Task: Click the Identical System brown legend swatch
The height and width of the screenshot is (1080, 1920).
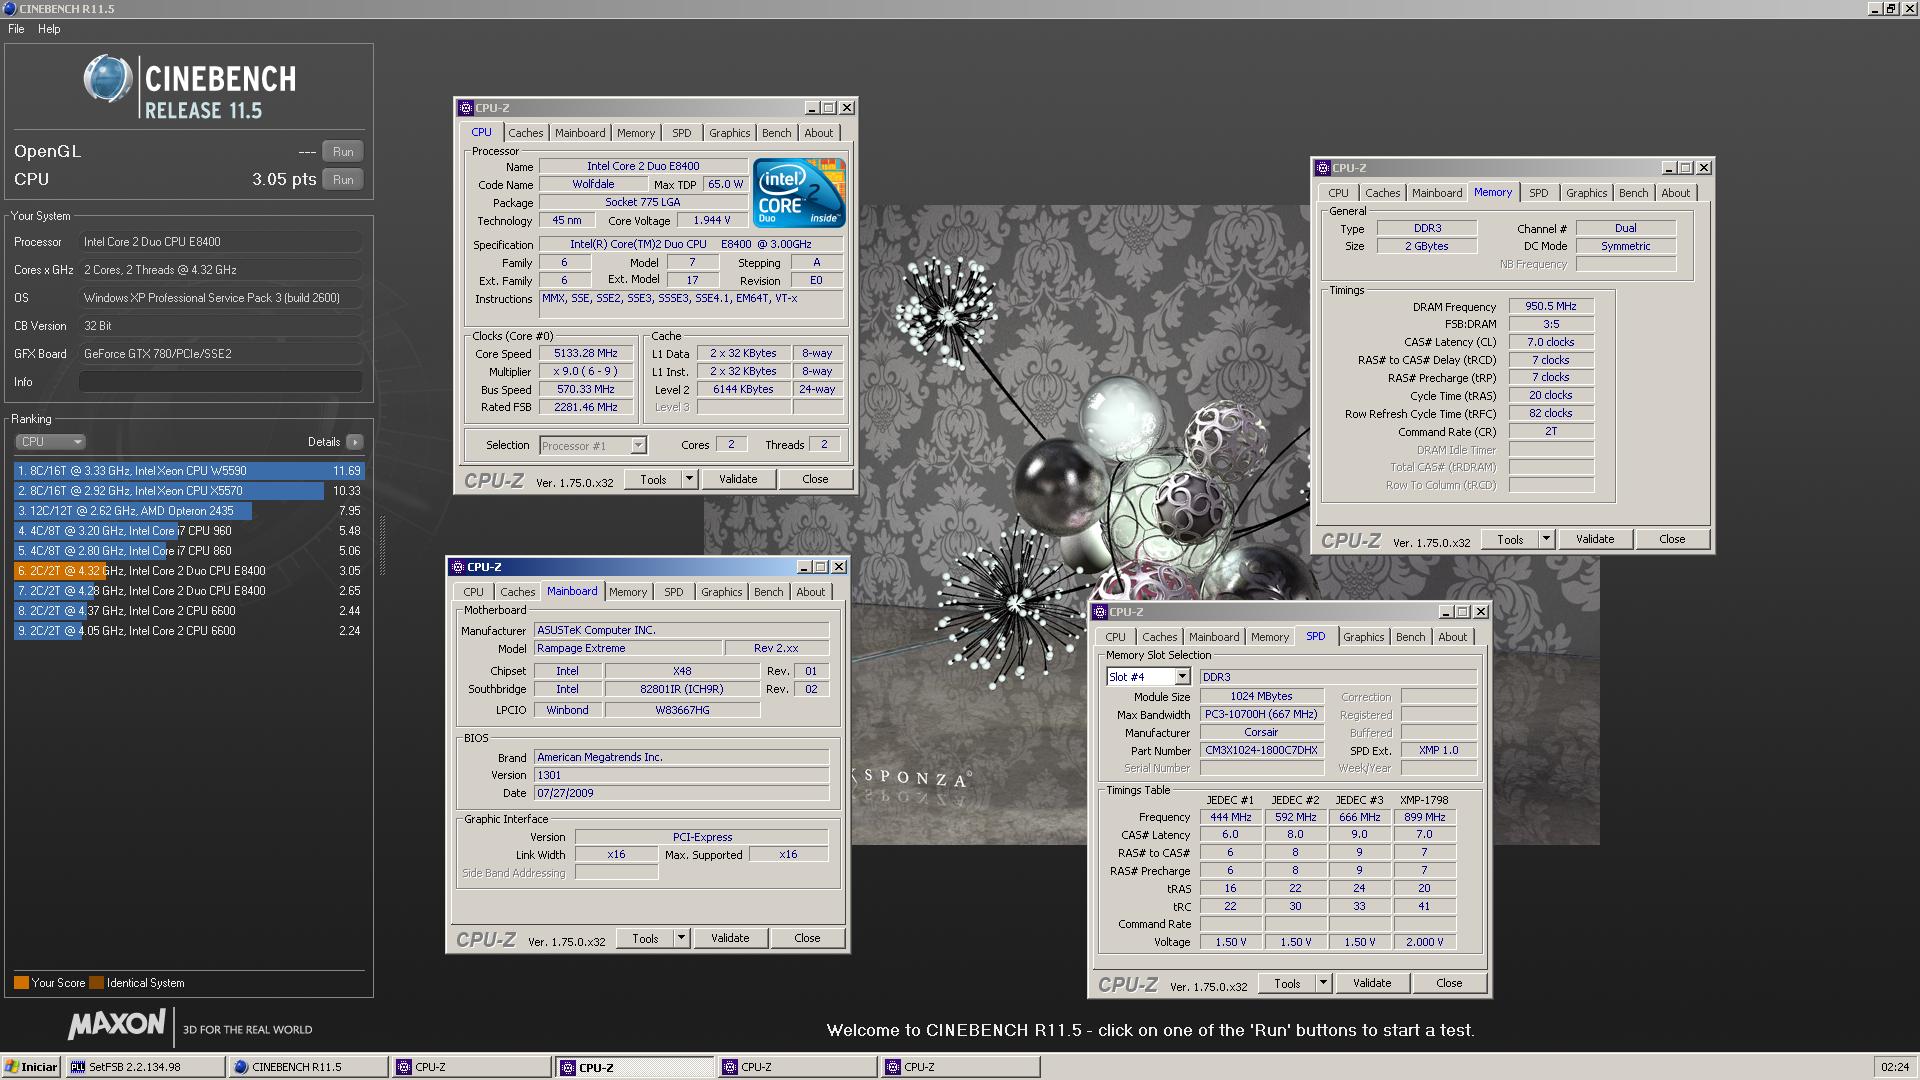Action: pyautogui.click(x=96, y=983)
